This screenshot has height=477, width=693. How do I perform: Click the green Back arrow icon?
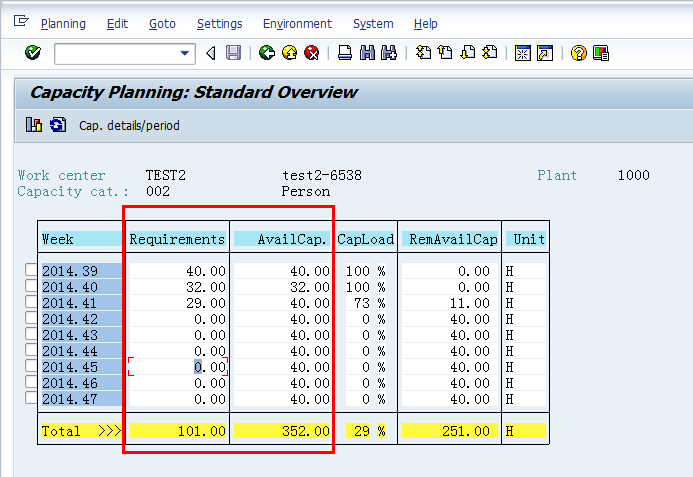click(x=267, y=53)
